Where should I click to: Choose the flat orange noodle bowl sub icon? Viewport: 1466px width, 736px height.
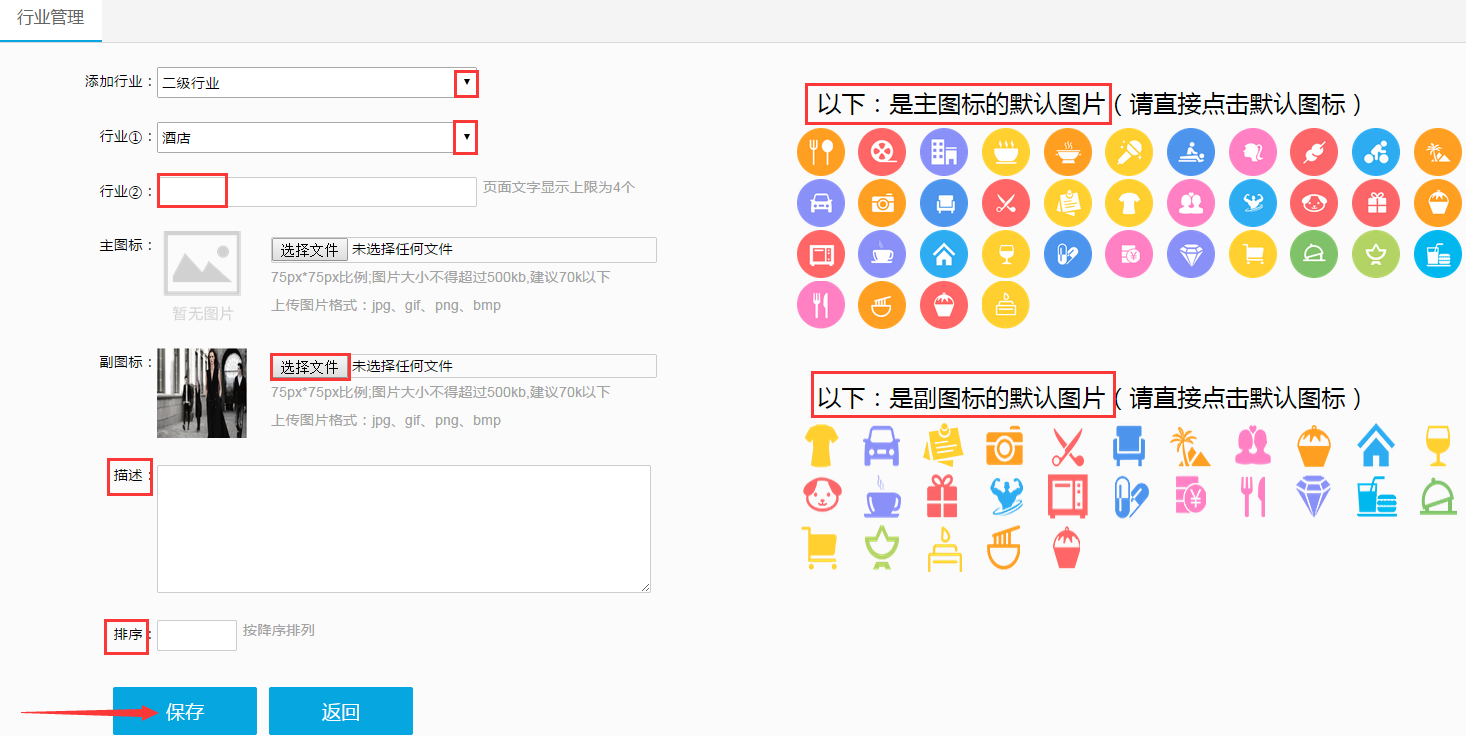click(1005, 548)
